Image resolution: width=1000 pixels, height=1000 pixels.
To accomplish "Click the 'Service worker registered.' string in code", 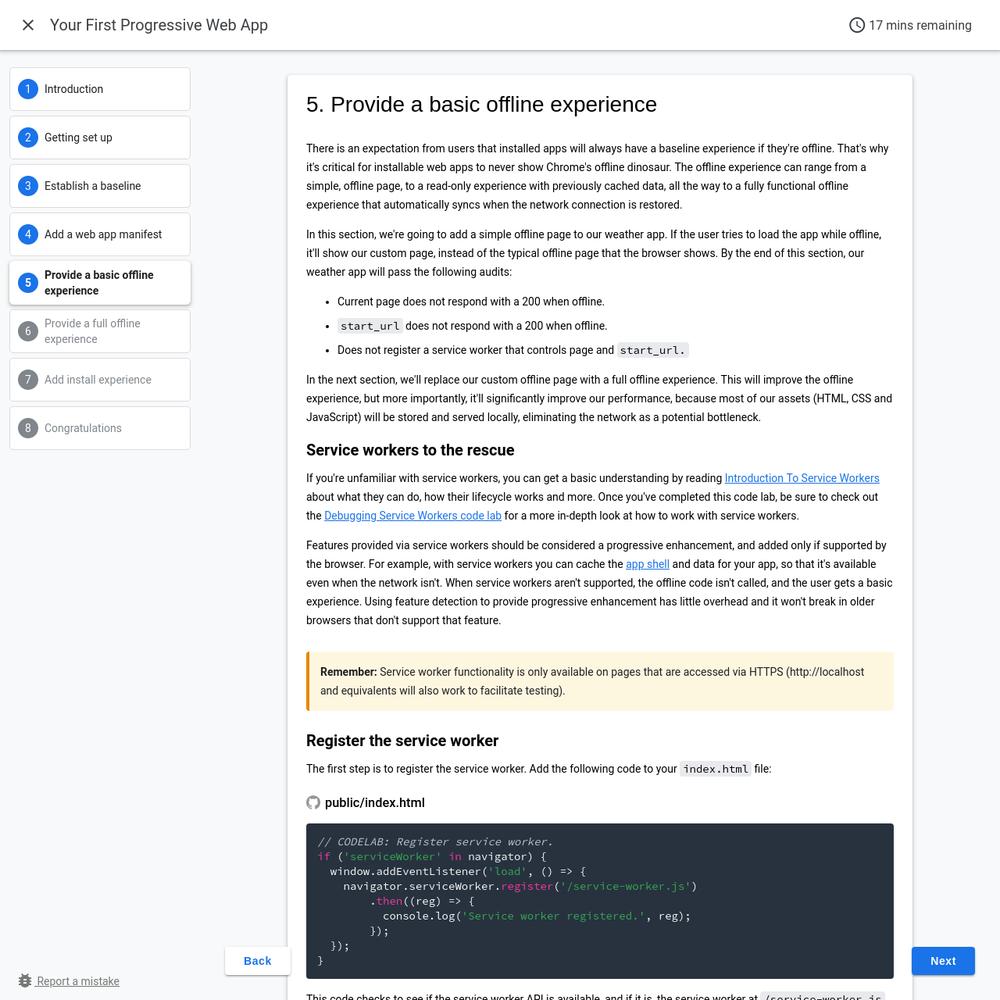I will [554, 916].
